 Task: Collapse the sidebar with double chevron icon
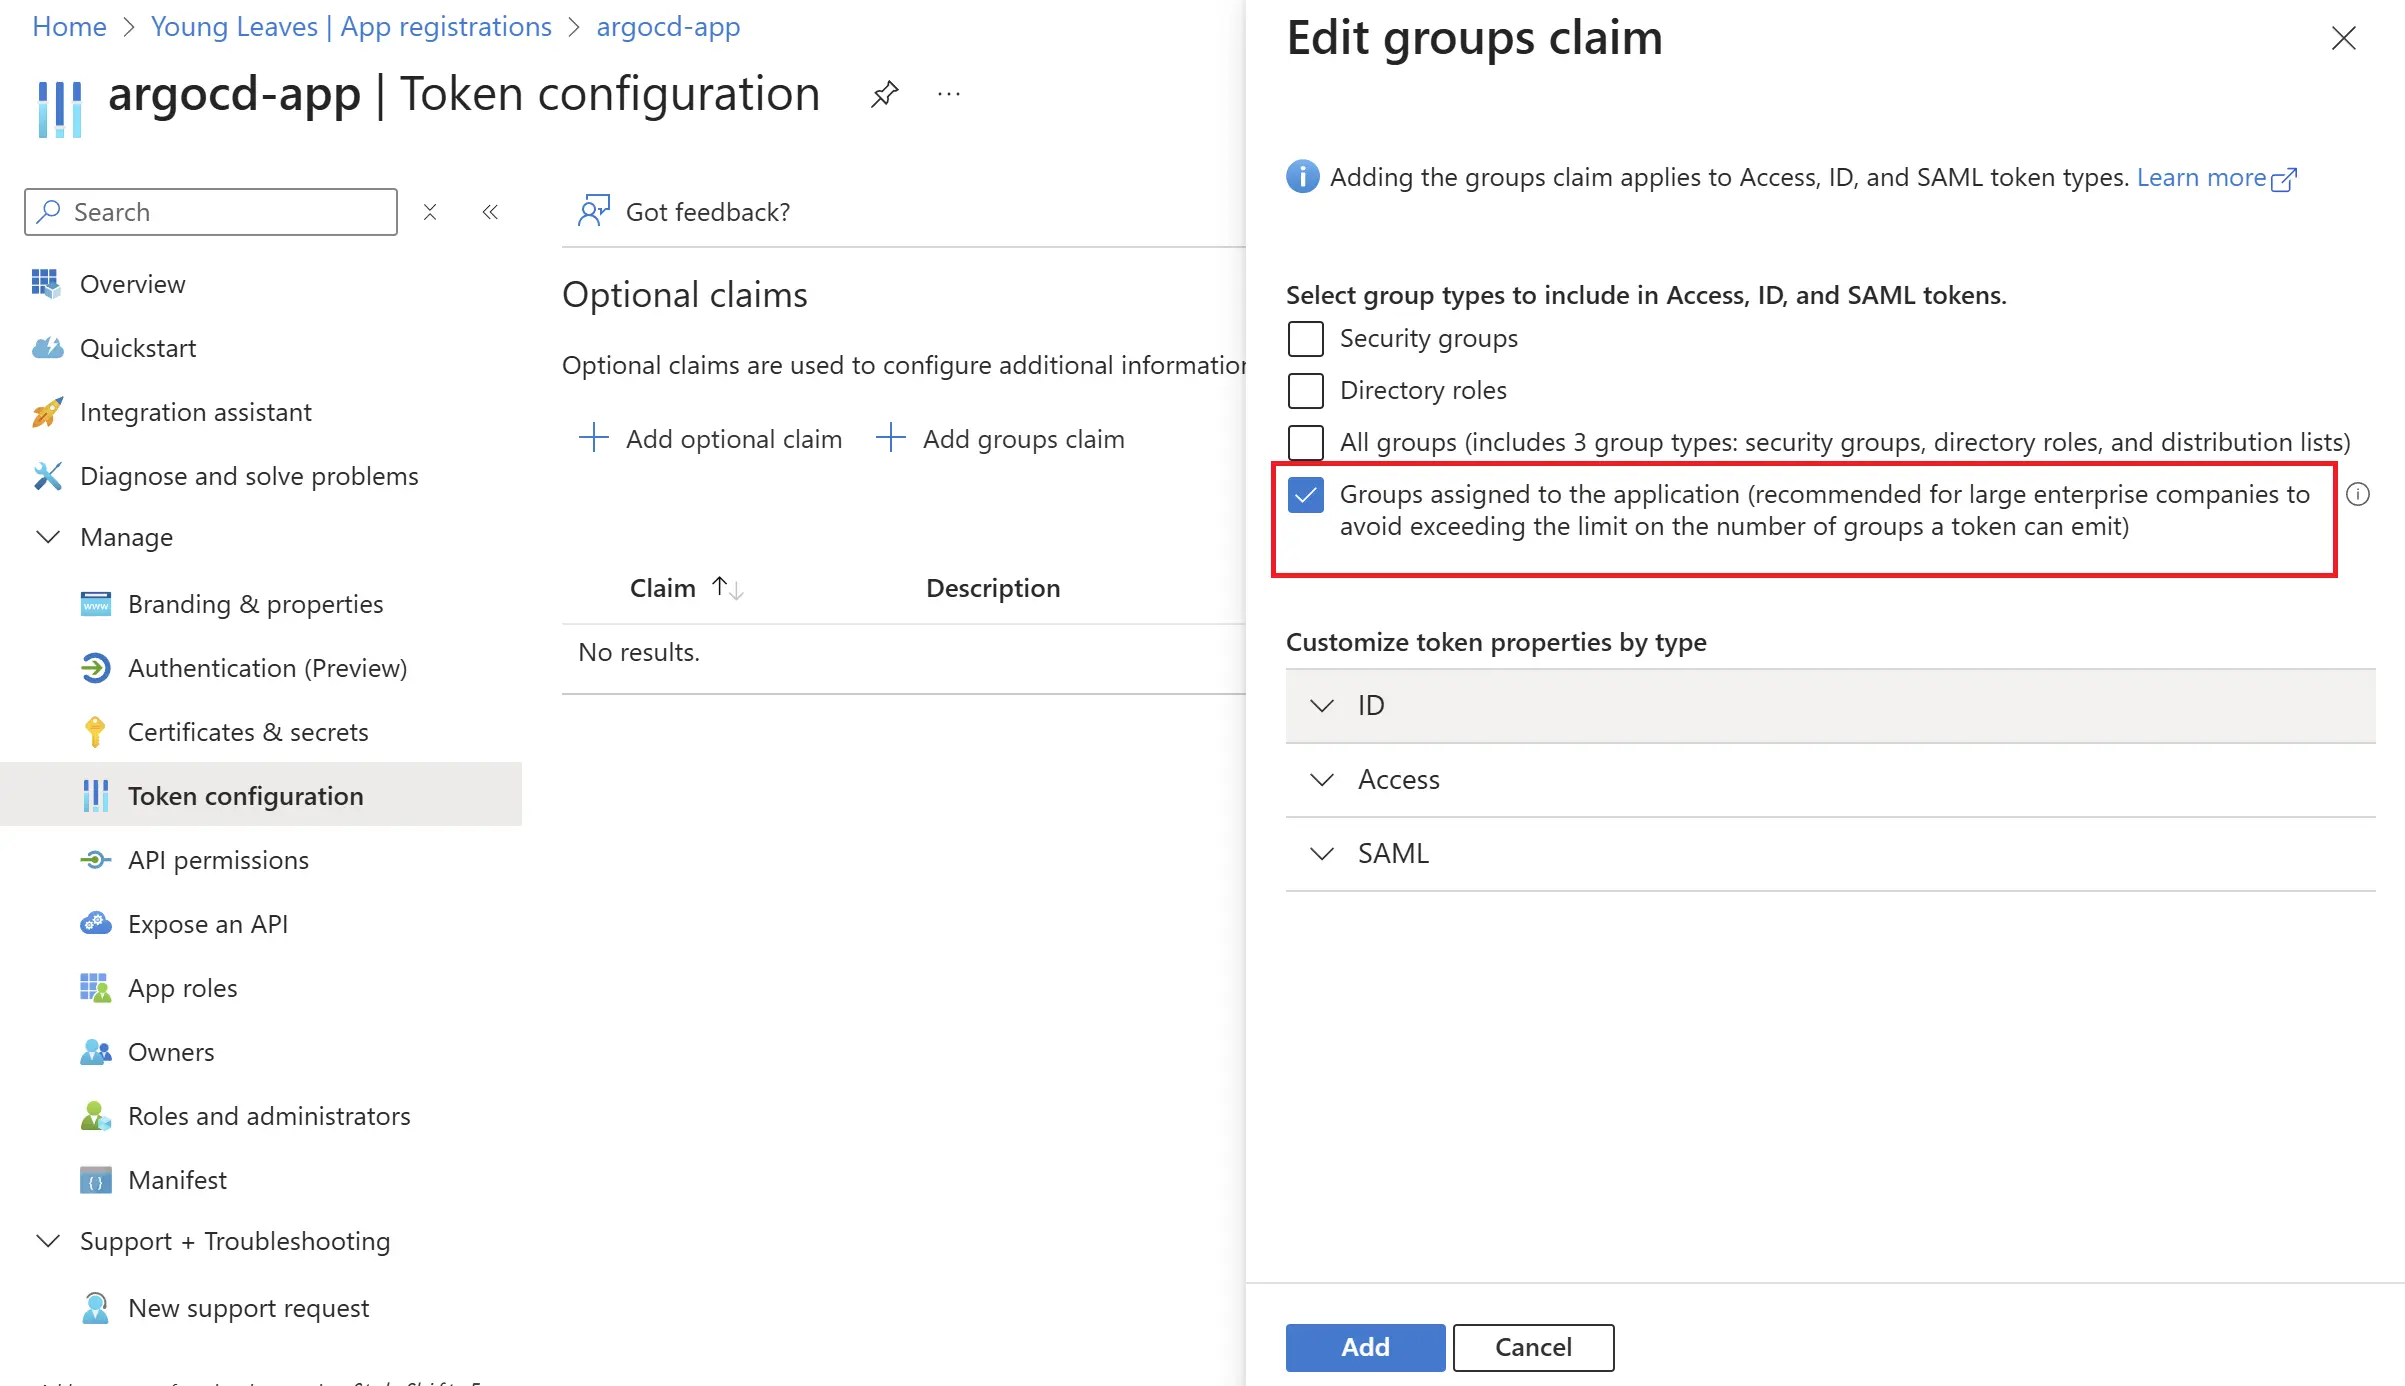(x=490, y=212)
